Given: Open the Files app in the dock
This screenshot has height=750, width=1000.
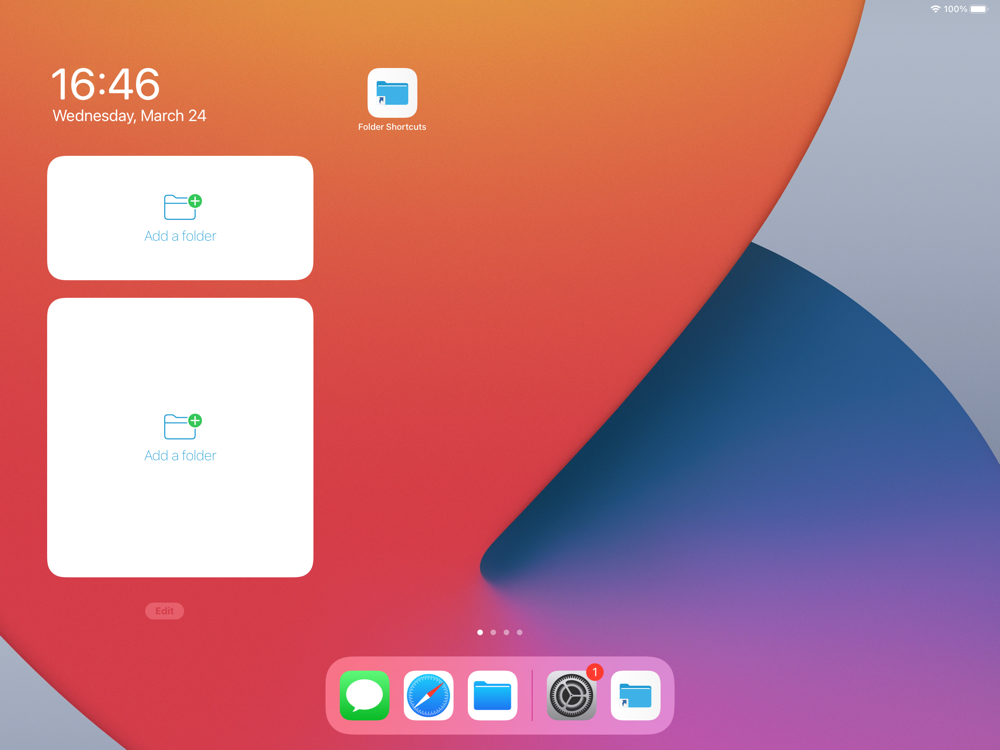Looking at the screenshot, I should coord(492,695).
